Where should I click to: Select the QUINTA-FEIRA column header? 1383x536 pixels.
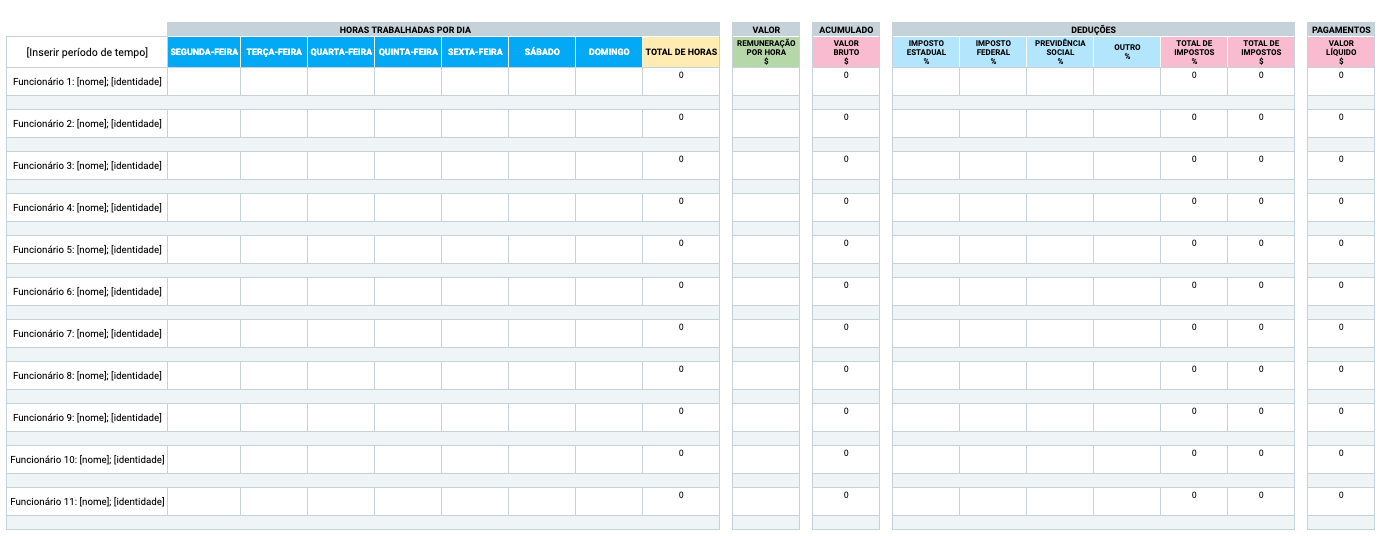408,52
